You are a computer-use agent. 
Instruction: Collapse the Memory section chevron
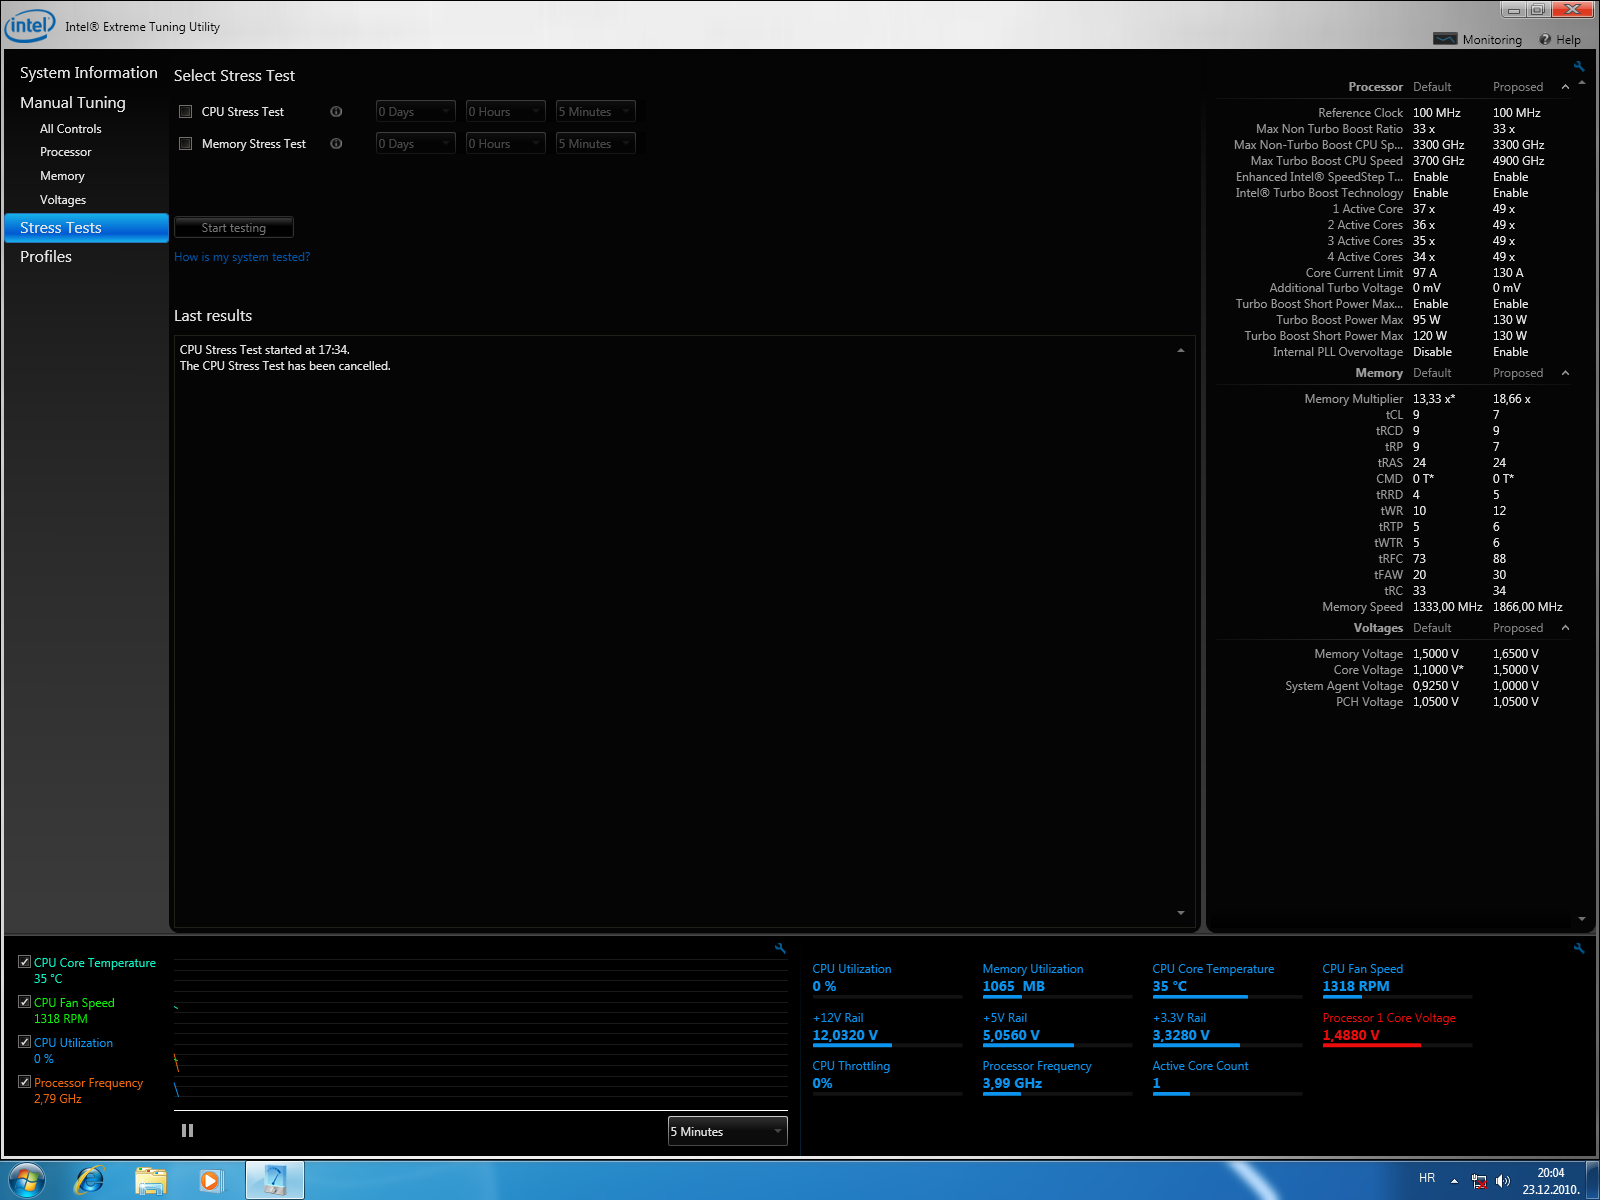tap(1565, 373)
